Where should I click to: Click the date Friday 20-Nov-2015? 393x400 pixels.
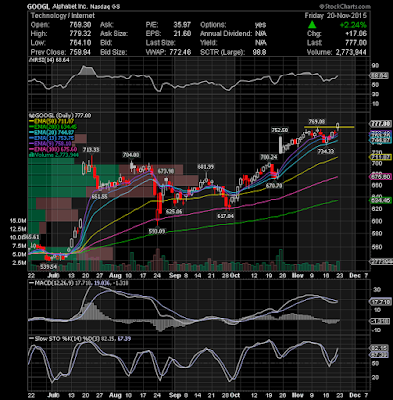pyautogui.click(x=335, y=16)
